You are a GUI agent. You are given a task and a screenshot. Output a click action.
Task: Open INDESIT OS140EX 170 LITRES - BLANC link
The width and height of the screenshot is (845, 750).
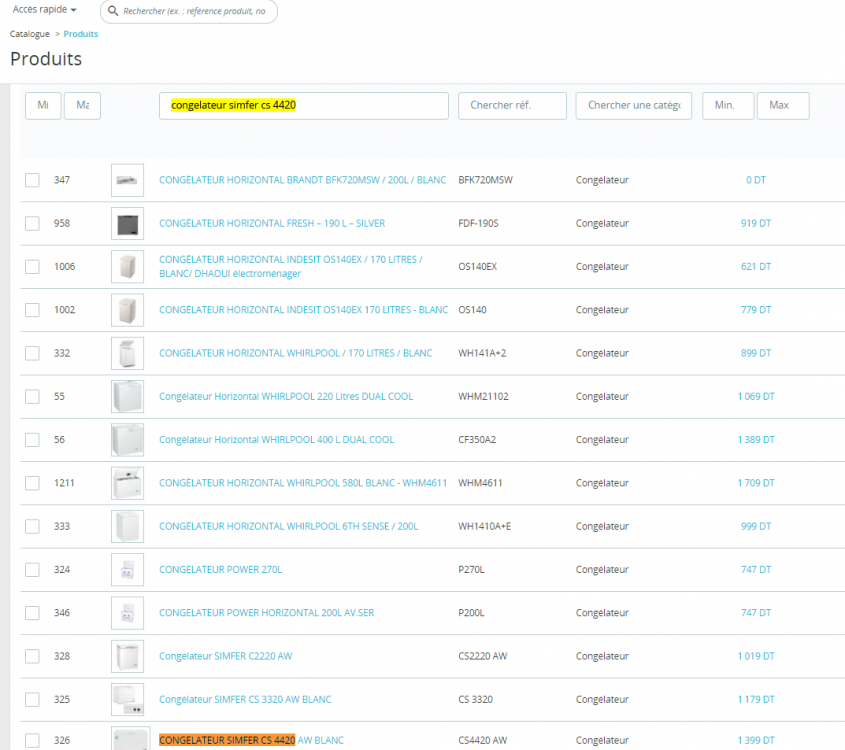tap(303, 310)
